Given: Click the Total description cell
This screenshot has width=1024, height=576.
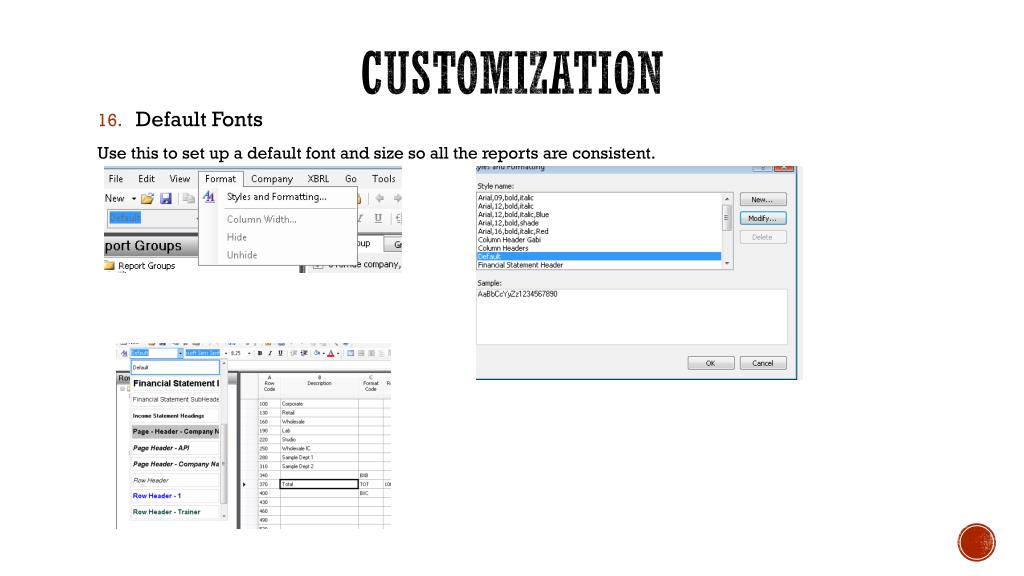Looking at the screenshot, I should (319, 484).
